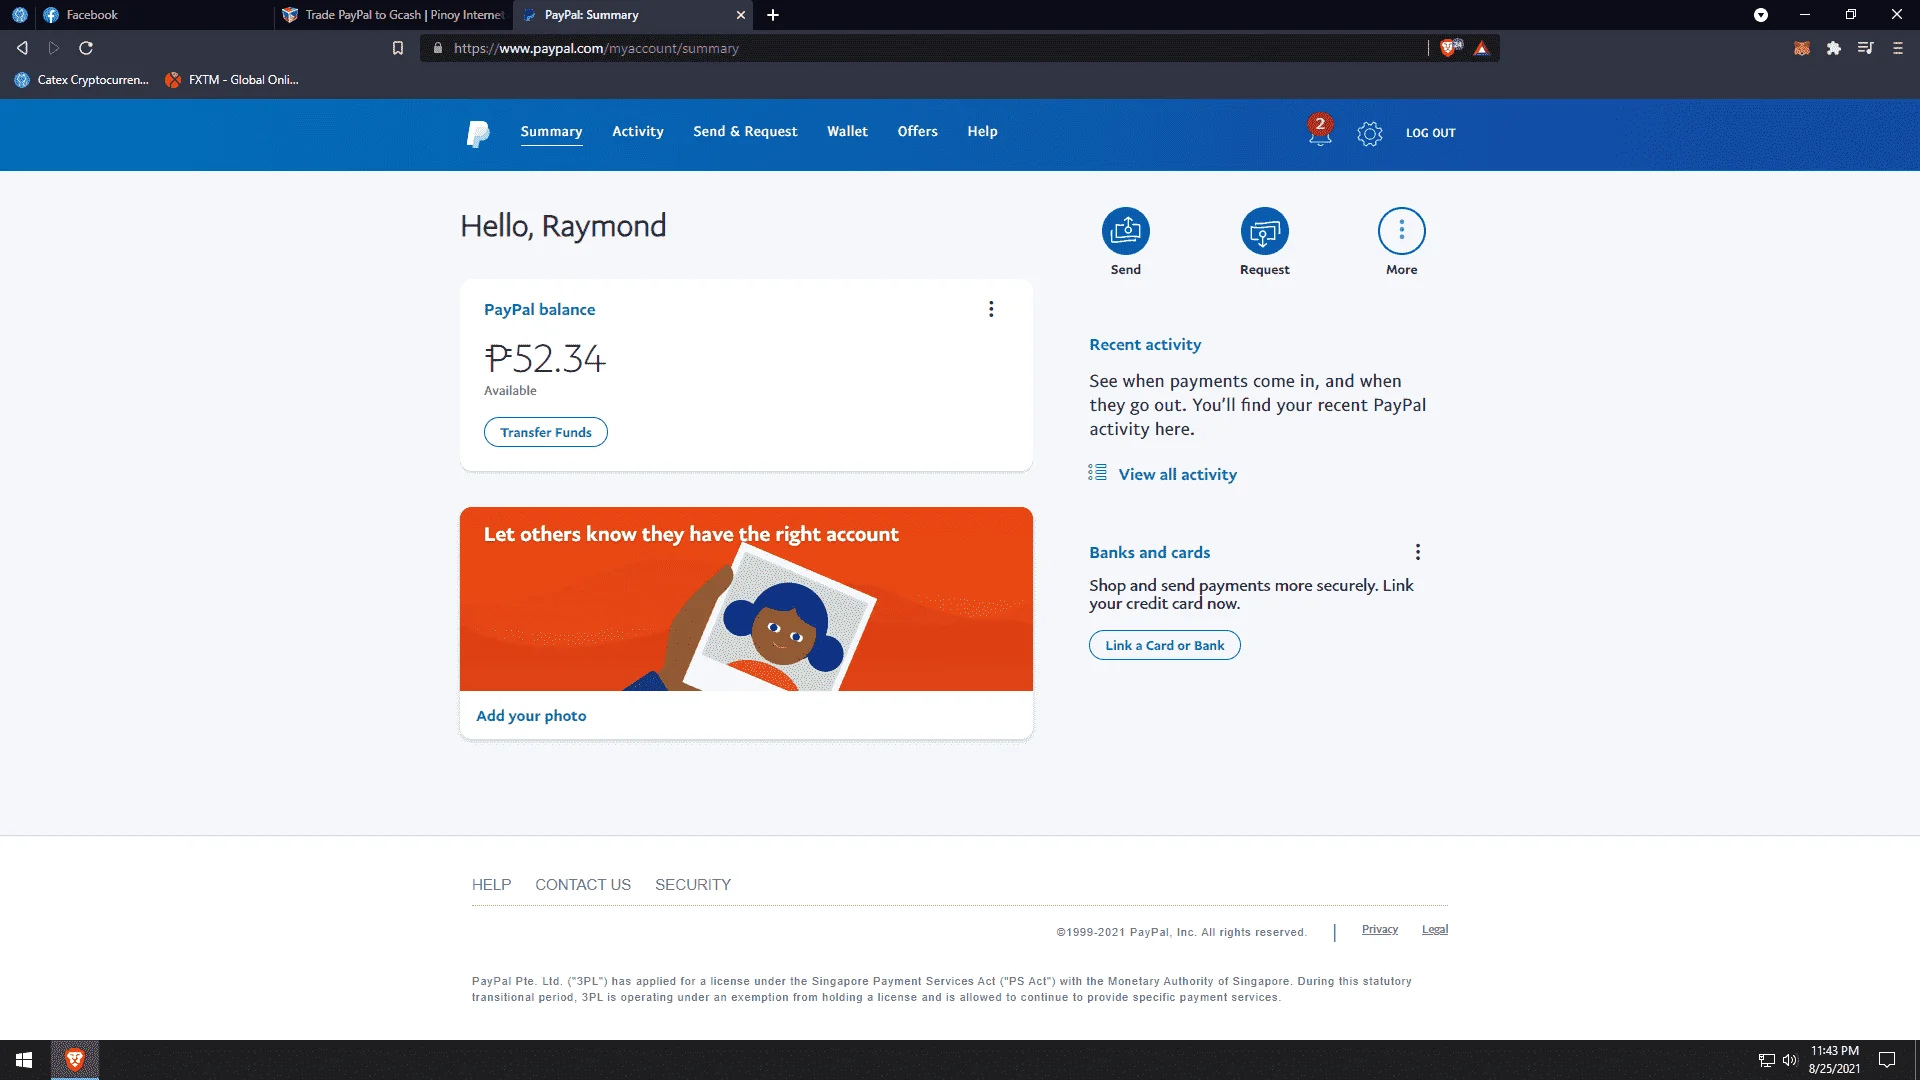Click the add photo promo banner image
Viewport: 1920px width, 1080px height.
[x=746, y=599]
